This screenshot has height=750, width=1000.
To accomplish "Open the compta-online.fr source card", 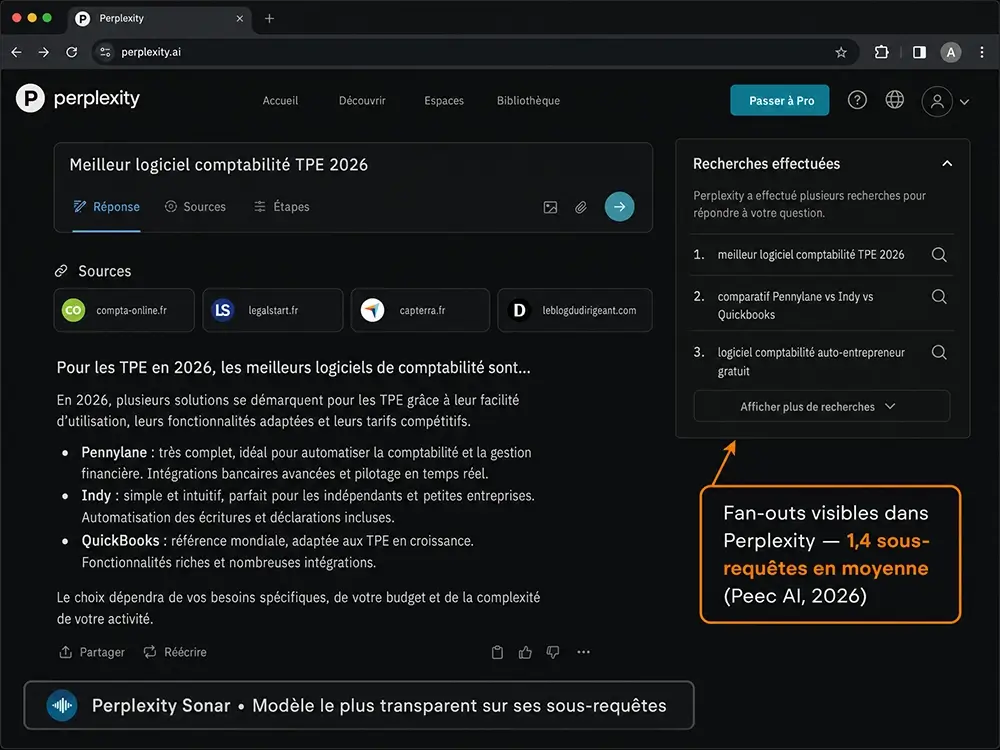I will click(124, 311).
